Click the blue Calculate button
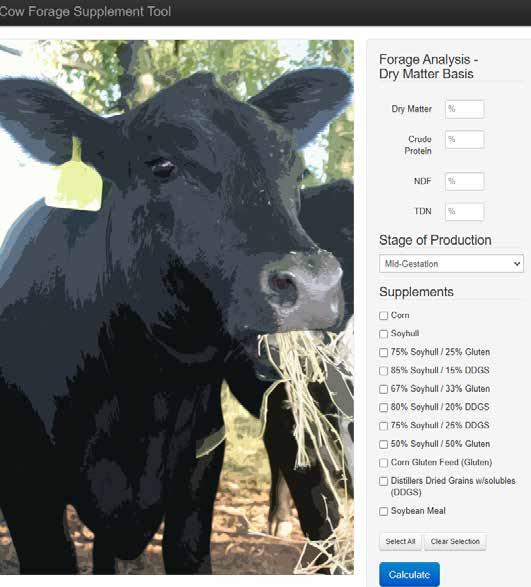Image resolution: width=531 pixels, height=587 pixels. coord(409,574)
